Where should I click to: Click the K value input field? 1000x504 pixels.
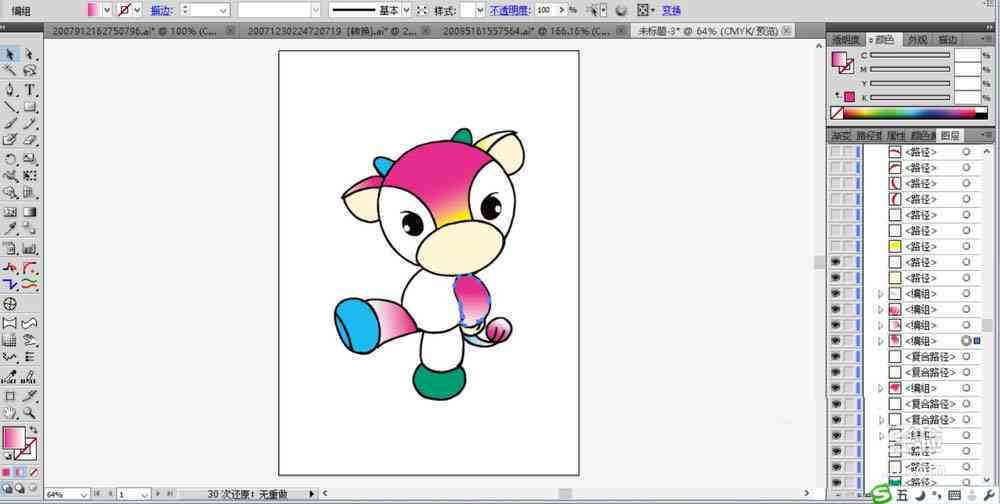point(967,97)
